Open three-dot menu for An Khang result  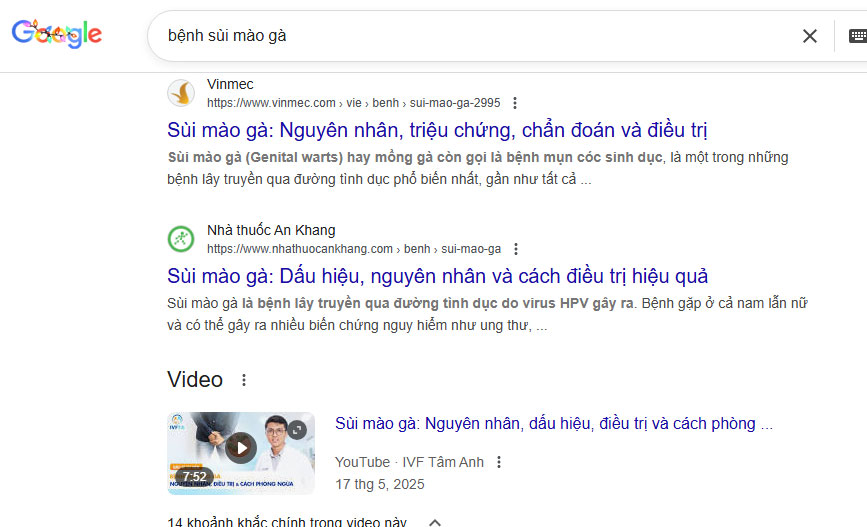(516, 249)
